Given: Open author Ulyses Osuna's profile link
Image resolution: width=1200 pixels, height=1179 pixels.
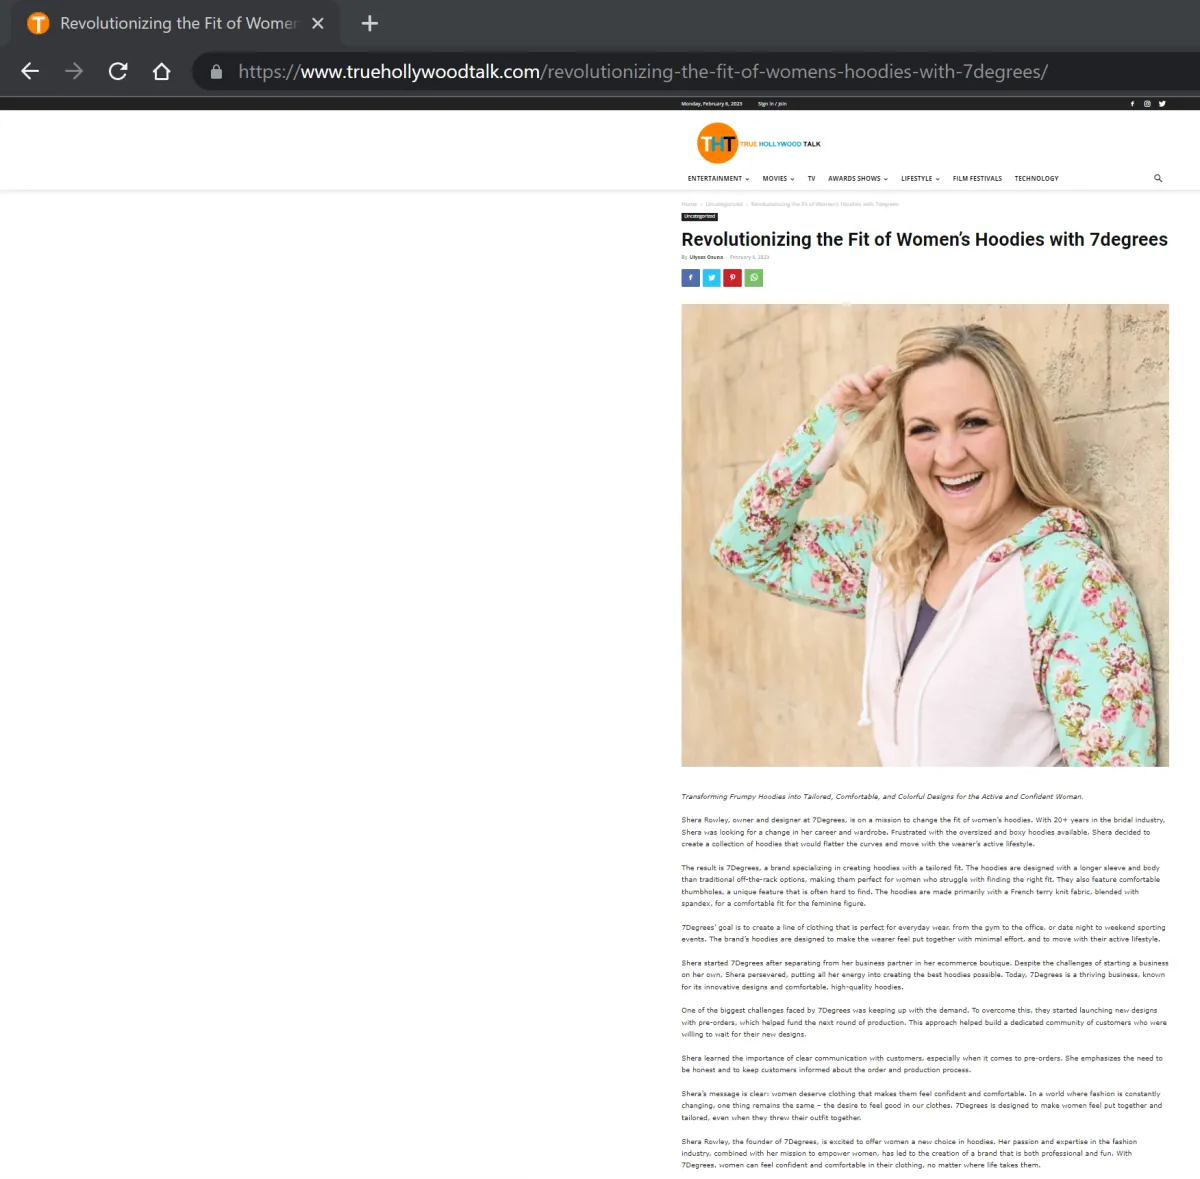Looking at the screenshot, I should point(706,257).
